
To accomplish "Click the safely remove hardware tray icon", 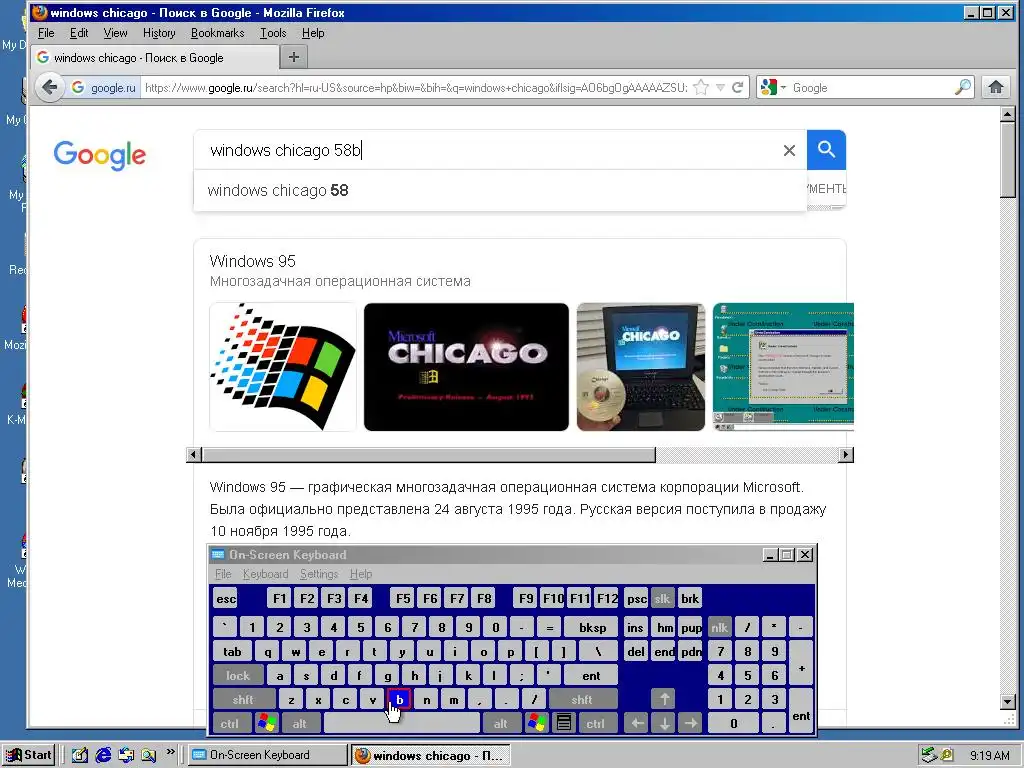I will tap(929, 755).
